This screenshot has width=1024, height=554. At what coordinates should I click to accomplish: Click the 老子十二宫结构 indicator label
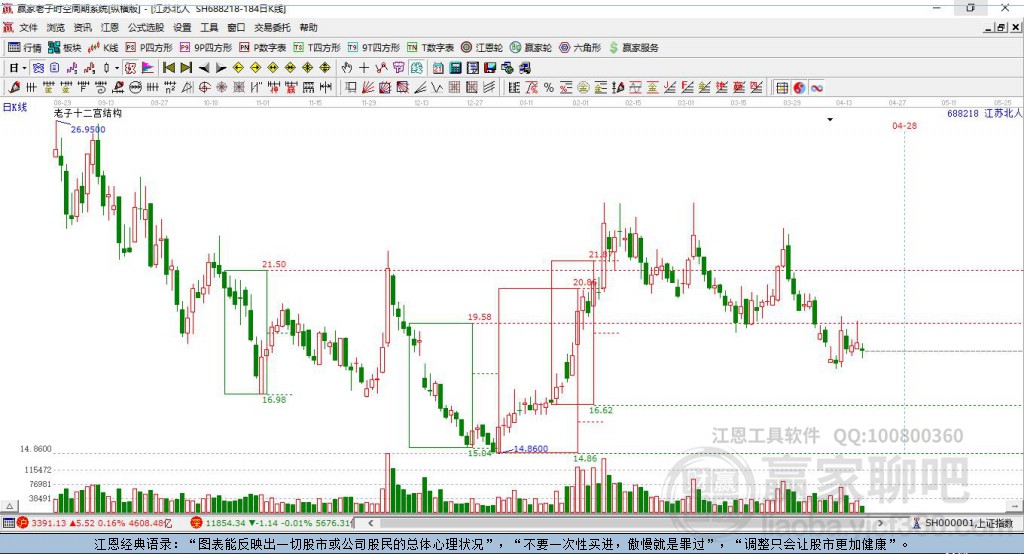click(x=88, y=113)
